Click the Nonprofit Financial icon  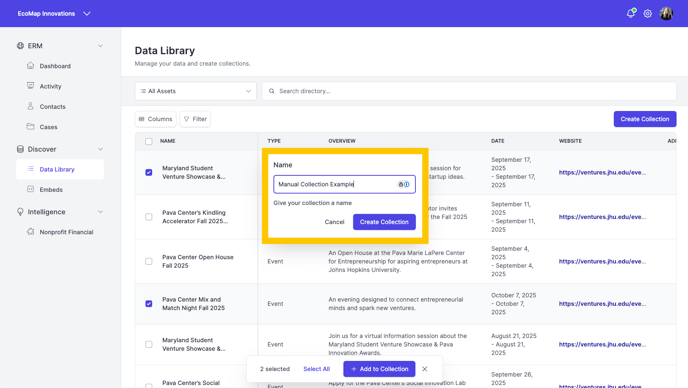[x=30, y=231]
